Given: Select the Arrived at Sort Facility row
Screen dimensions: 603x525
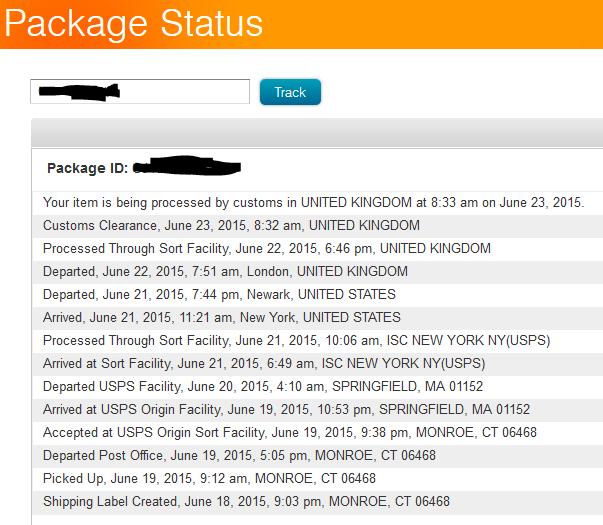Looking at the screenshot, I should [x=264, y=363].
